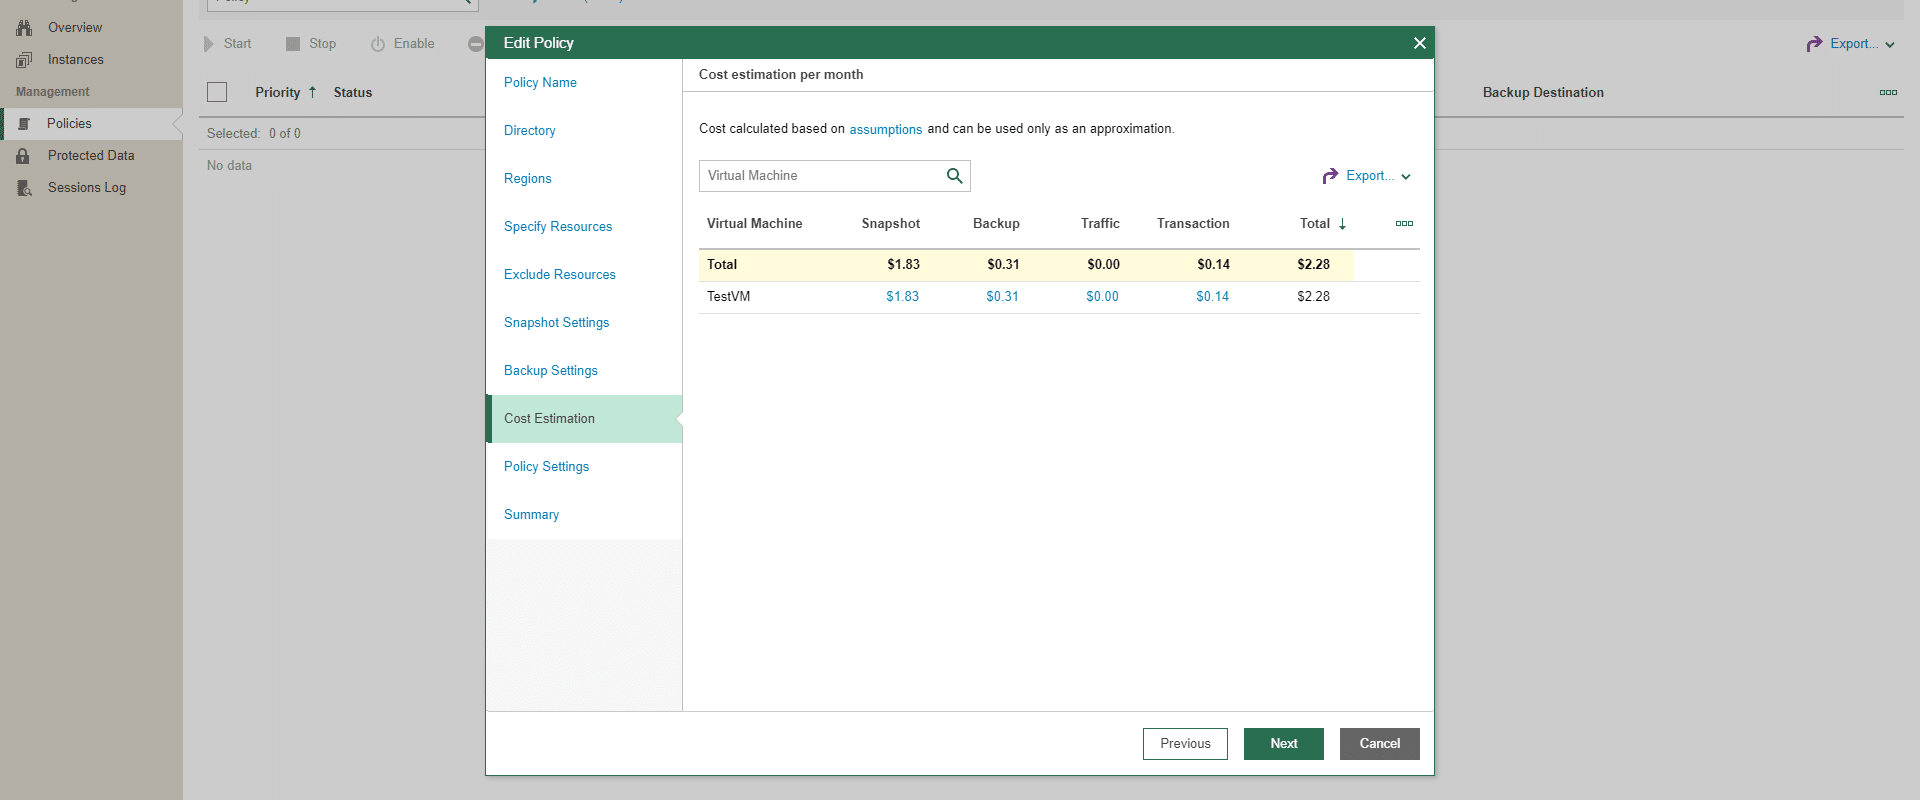The height and width of the screenshot is (800, 1920).
Task: Open Protected Data in the sidebar
Action: [91, 156]
